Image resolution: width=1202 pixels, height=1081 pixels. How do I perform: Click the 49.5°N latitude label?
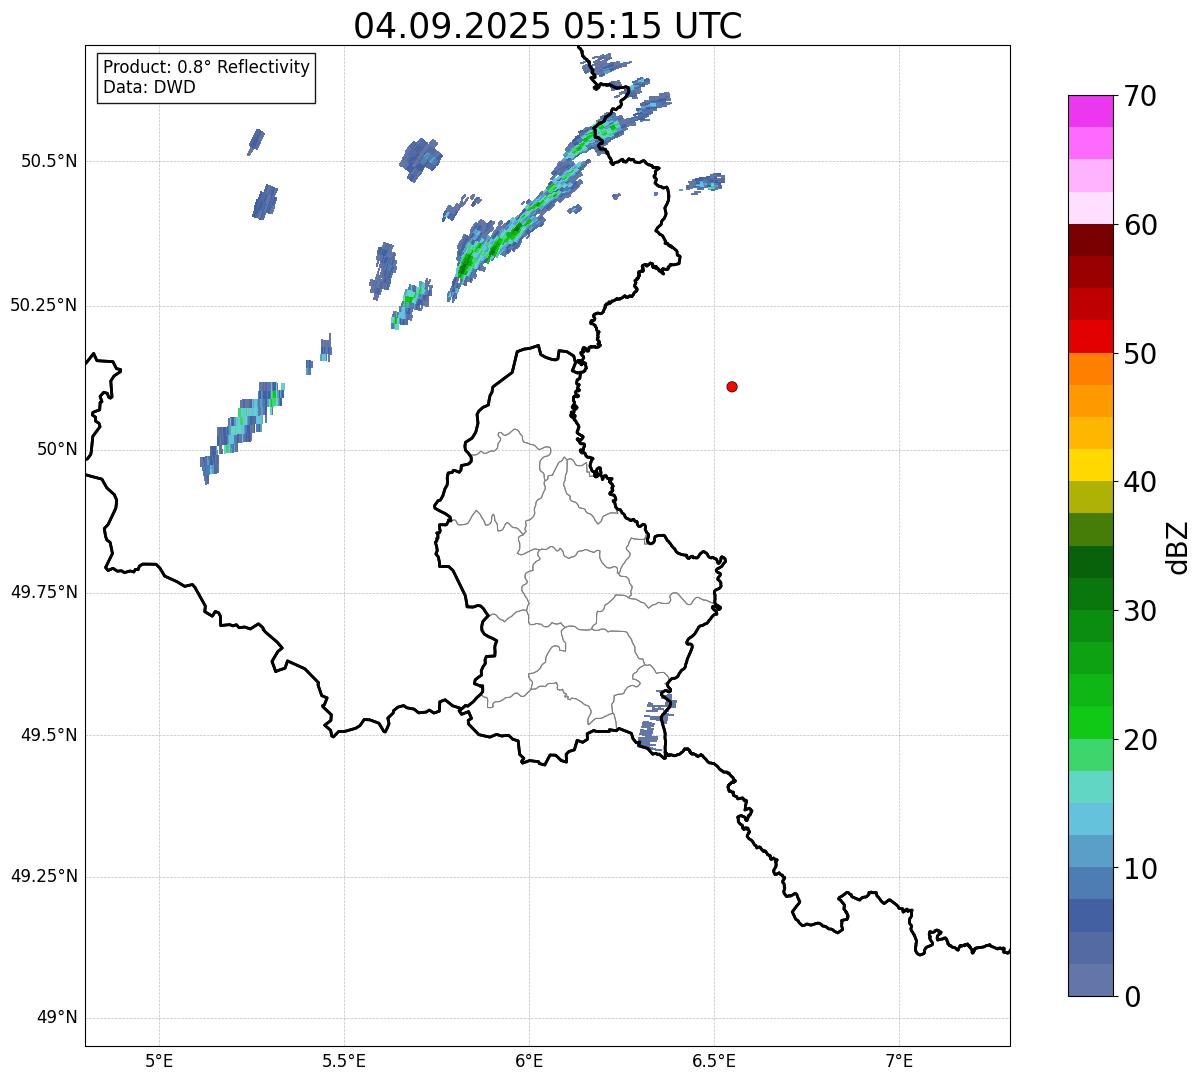pyautogui.click(x=48, y=735)
